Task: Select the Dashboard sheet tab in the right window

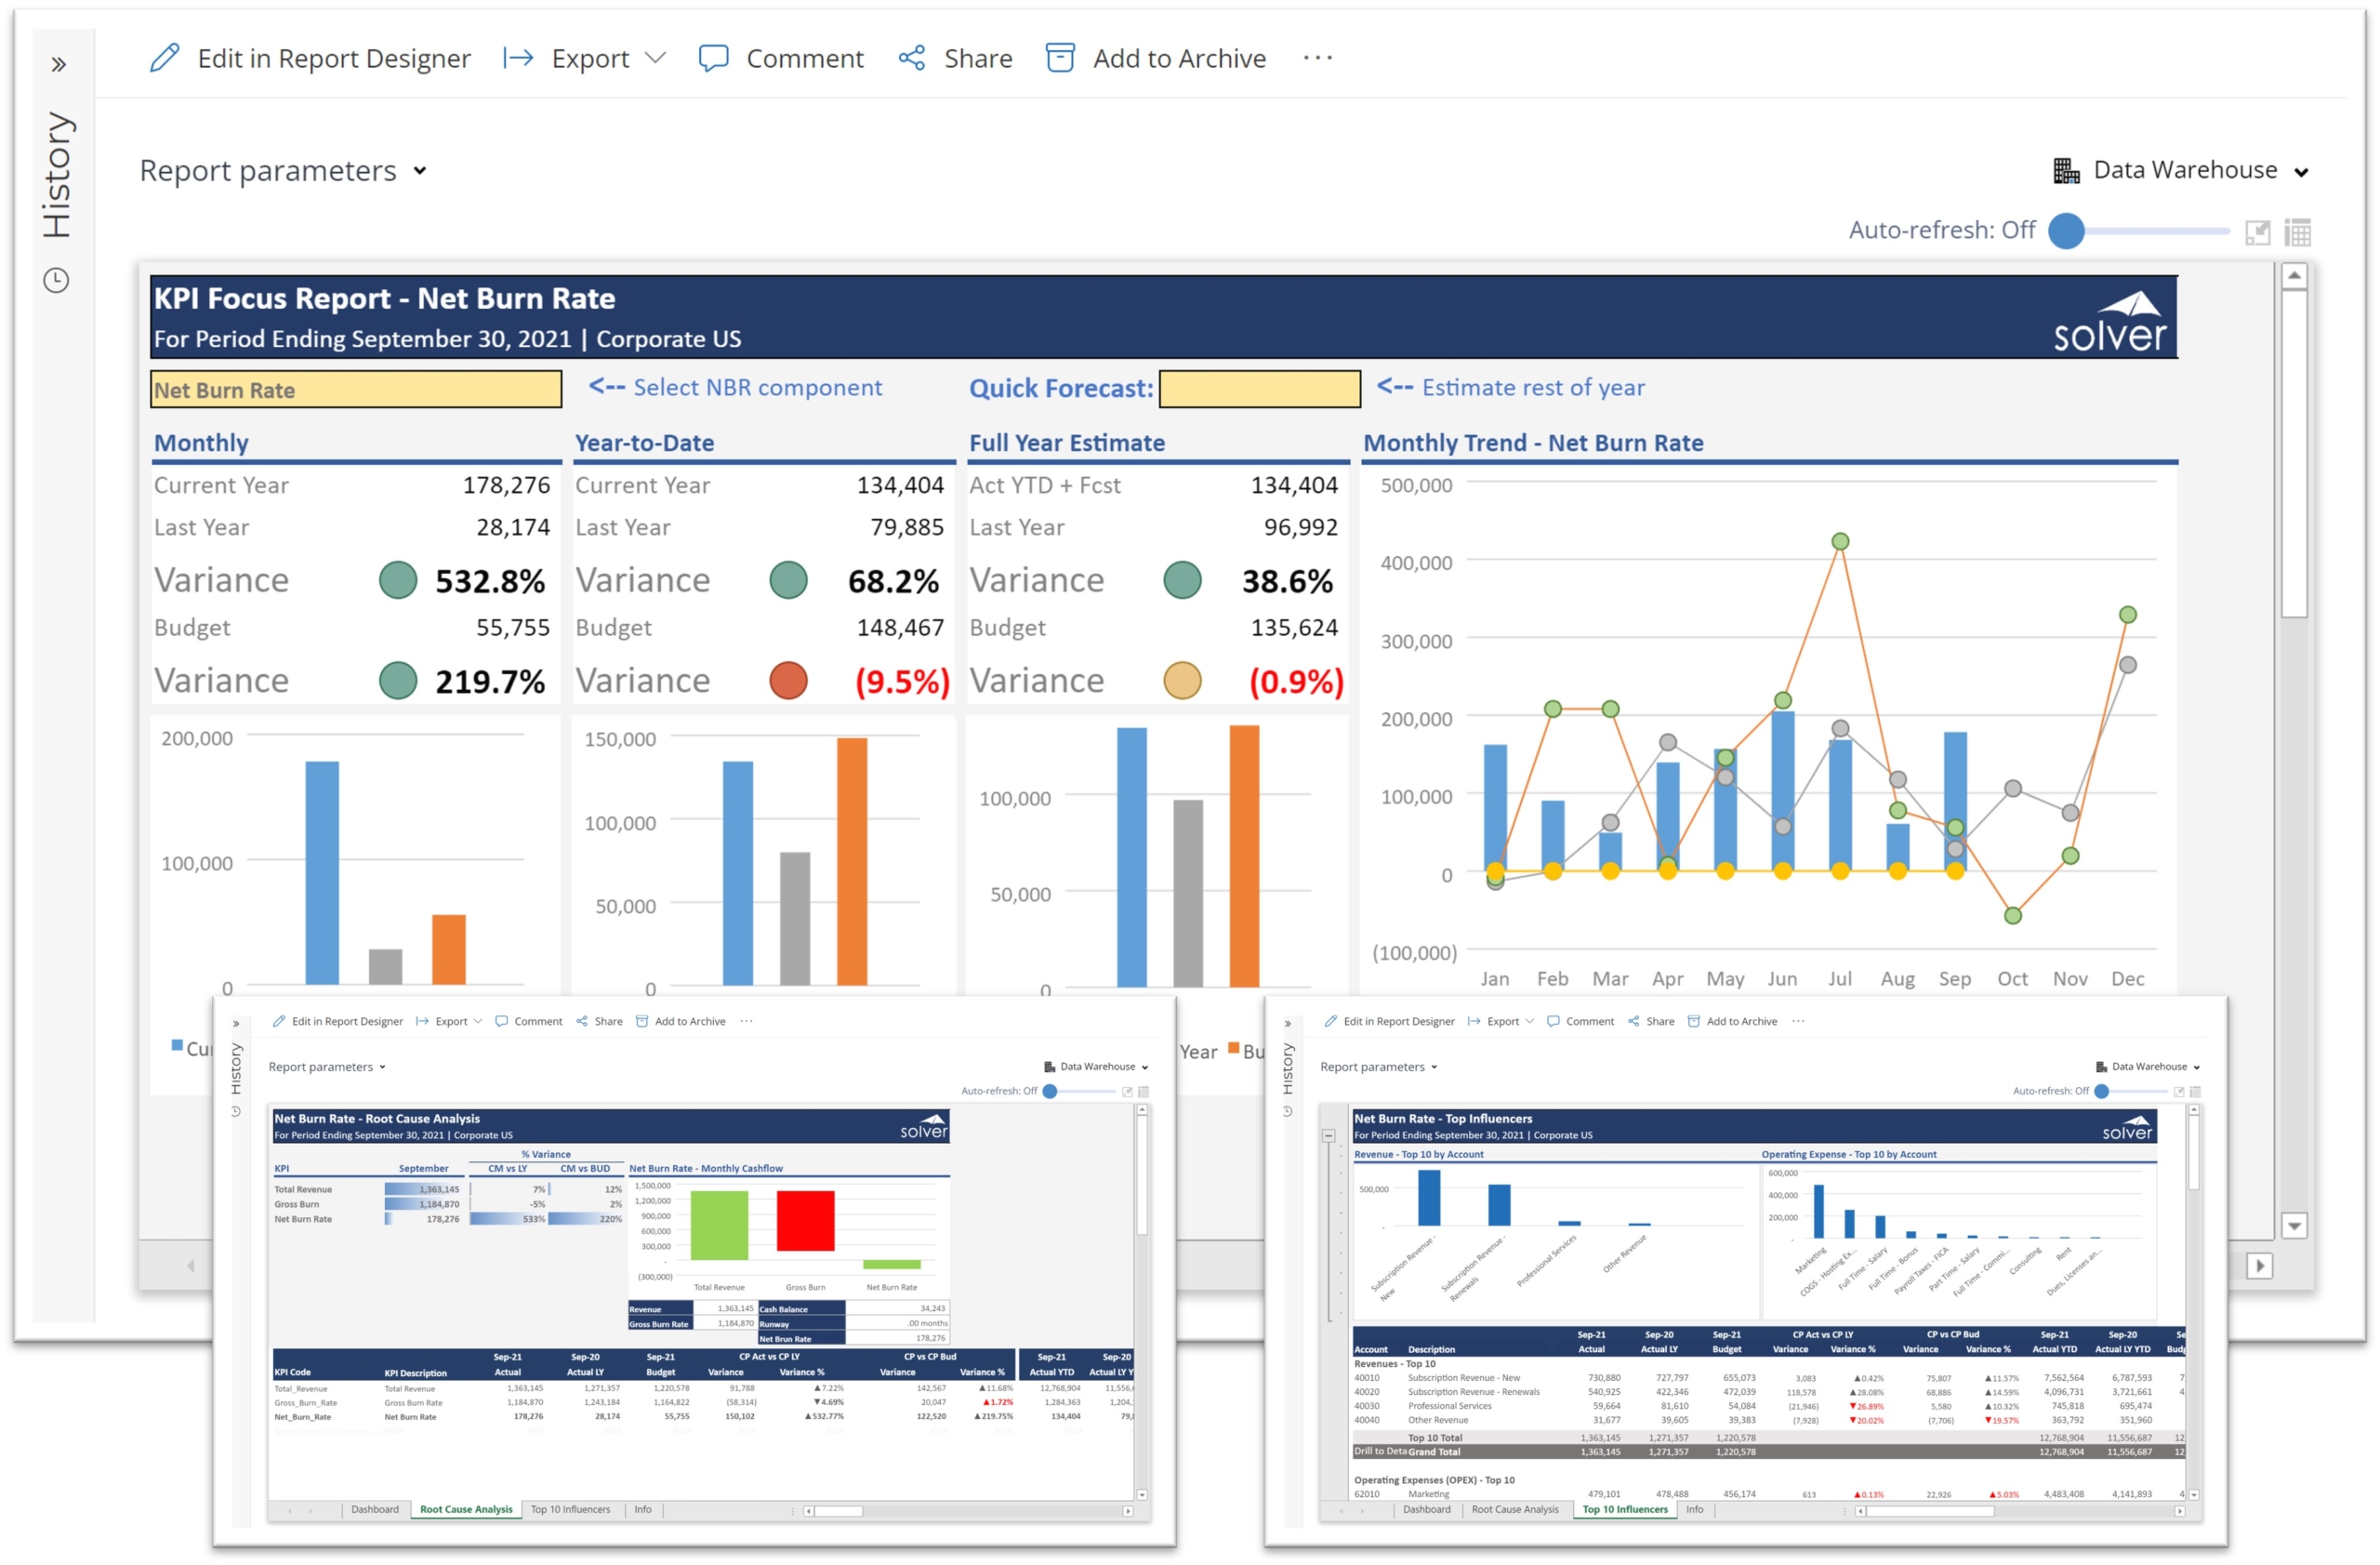Action: point(1426,1509)
